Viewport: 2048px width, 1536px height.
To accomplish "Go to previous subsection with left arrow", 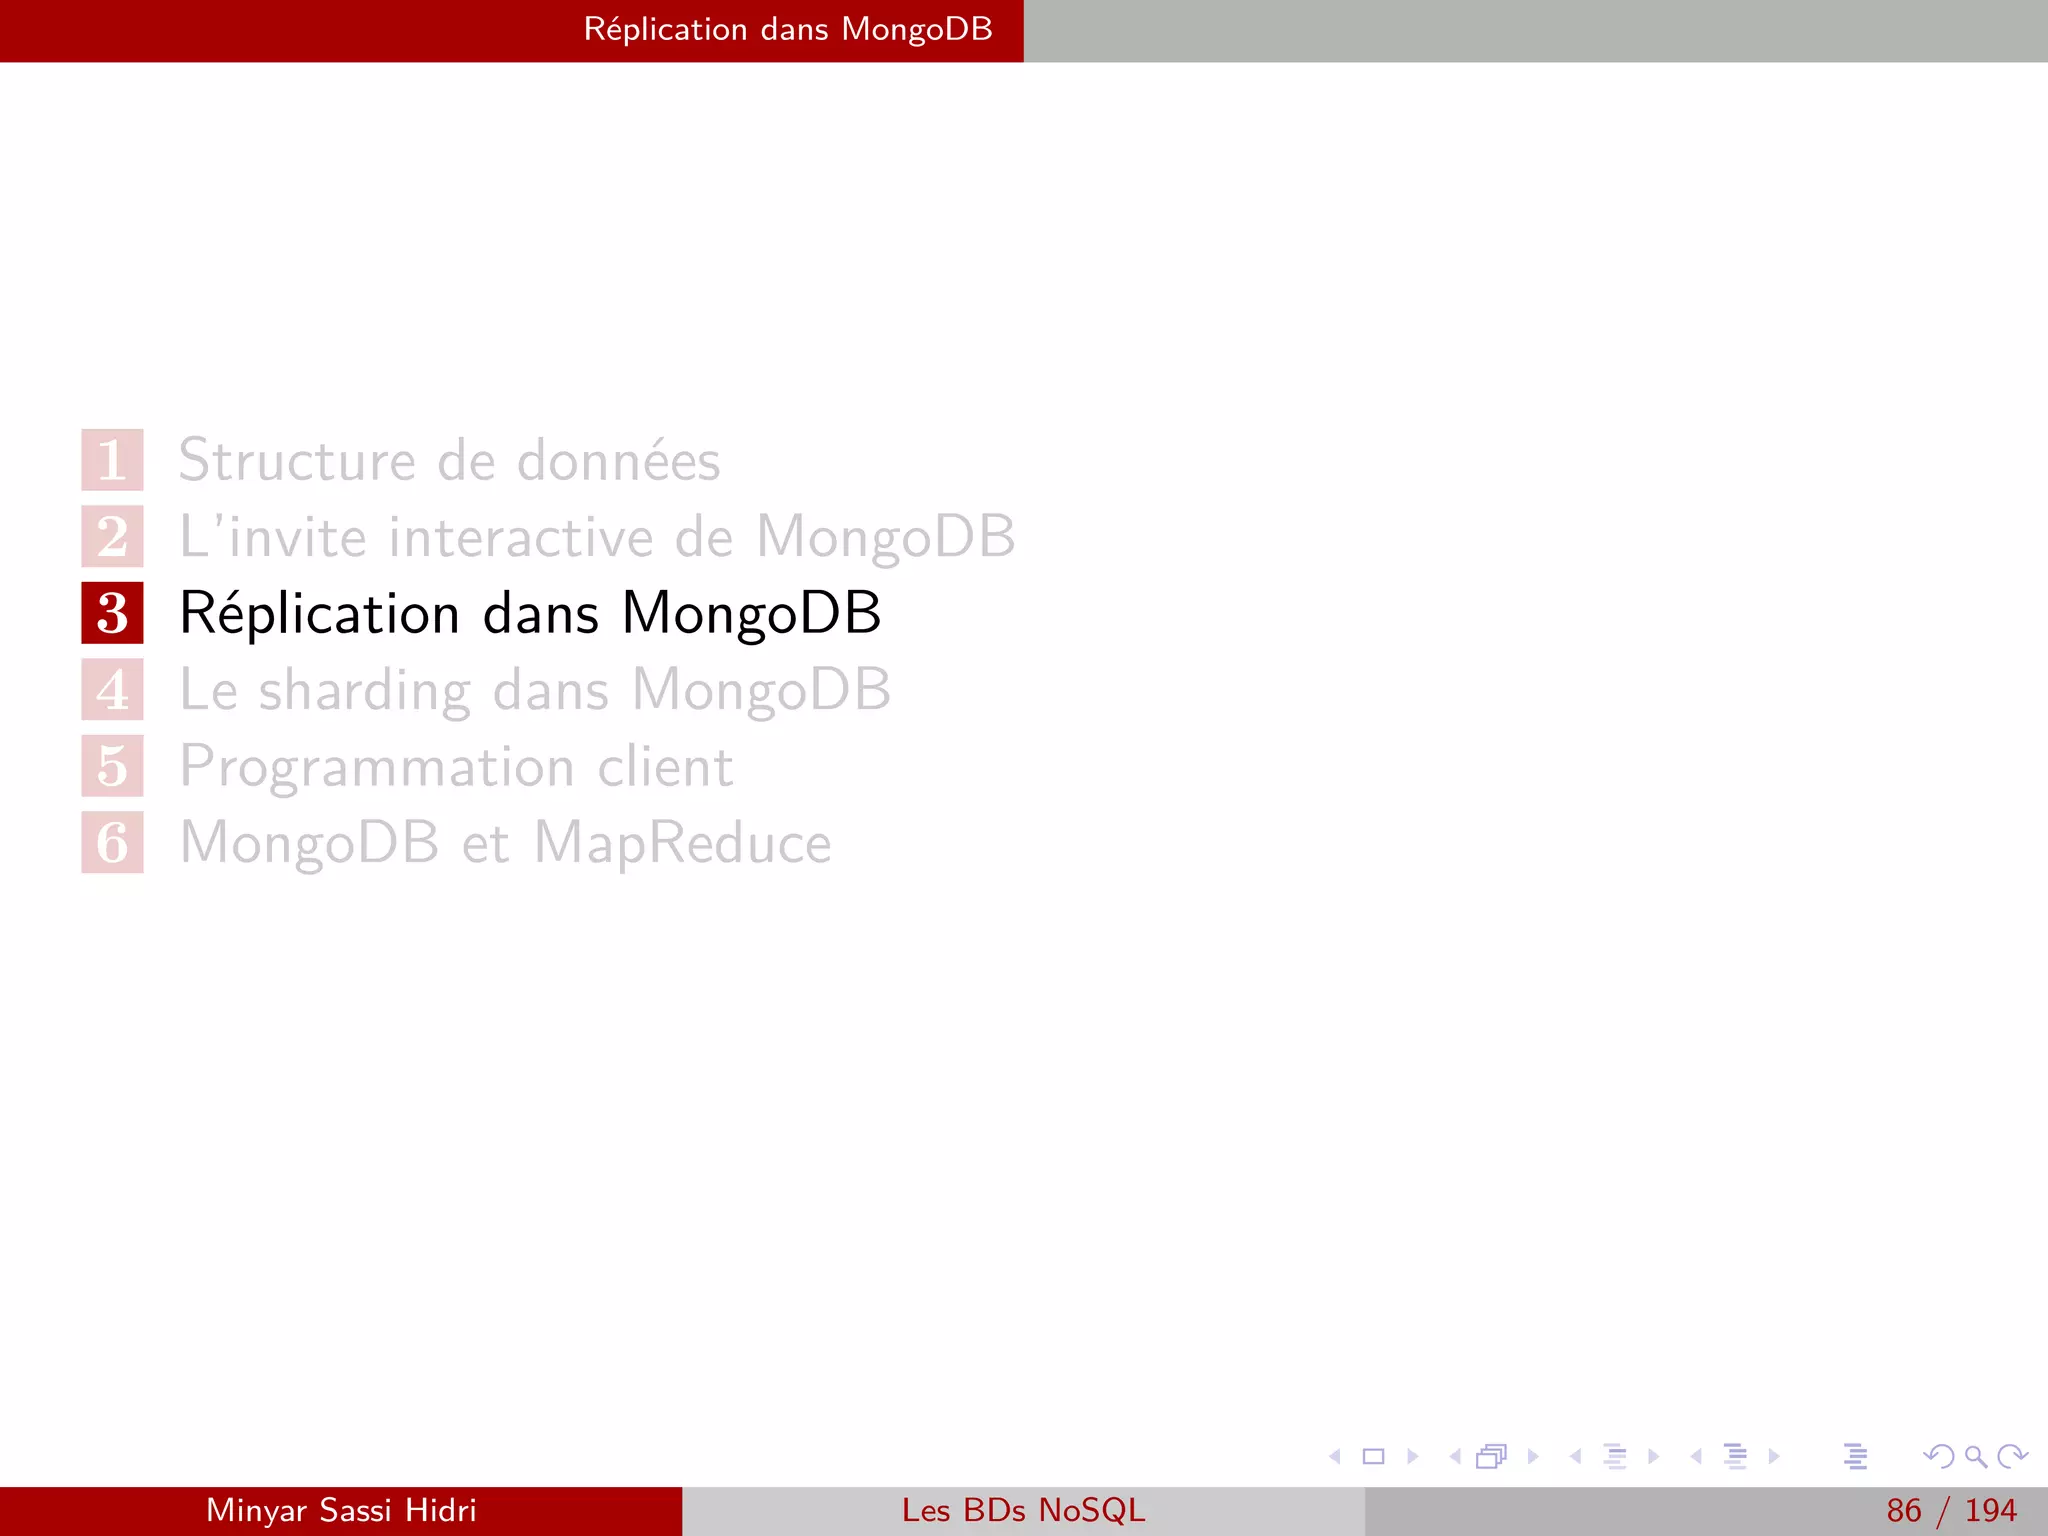I will [x=1576, y=1456].
